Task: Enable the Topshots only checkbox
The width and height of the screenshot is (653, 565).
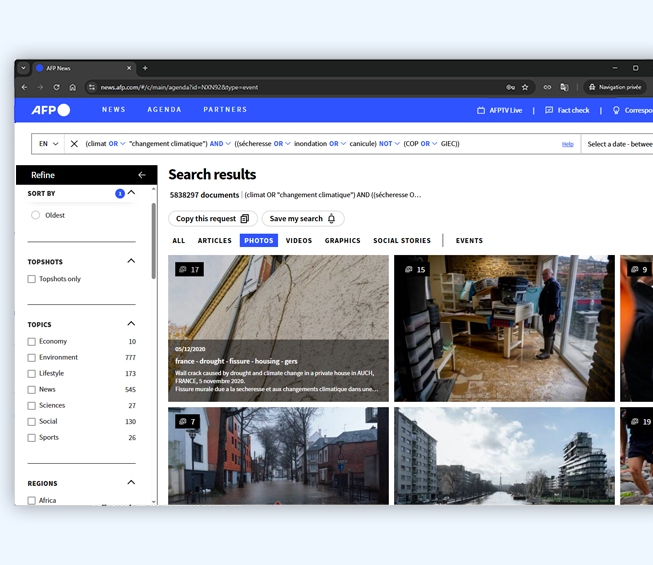Action: point(32,279)
